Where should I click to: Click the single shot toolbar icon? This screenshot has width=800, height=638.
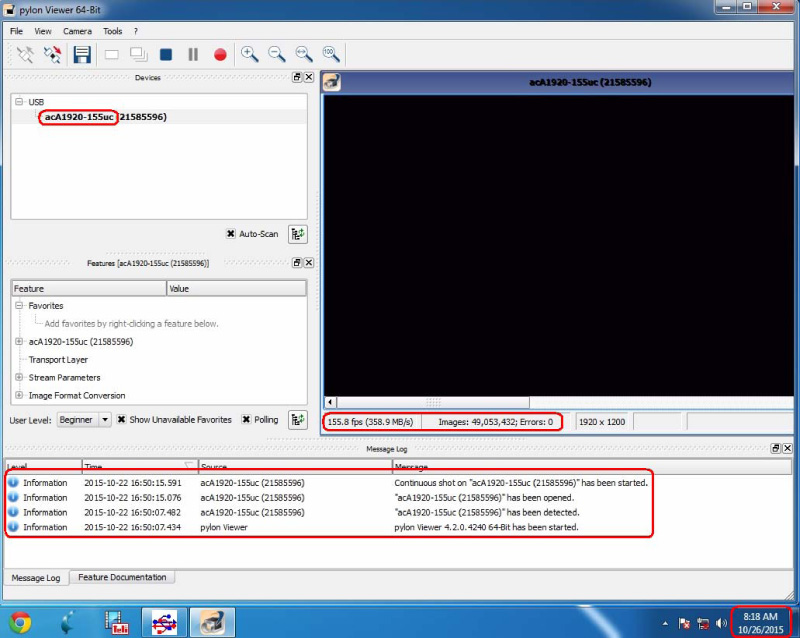coord(111,54)
